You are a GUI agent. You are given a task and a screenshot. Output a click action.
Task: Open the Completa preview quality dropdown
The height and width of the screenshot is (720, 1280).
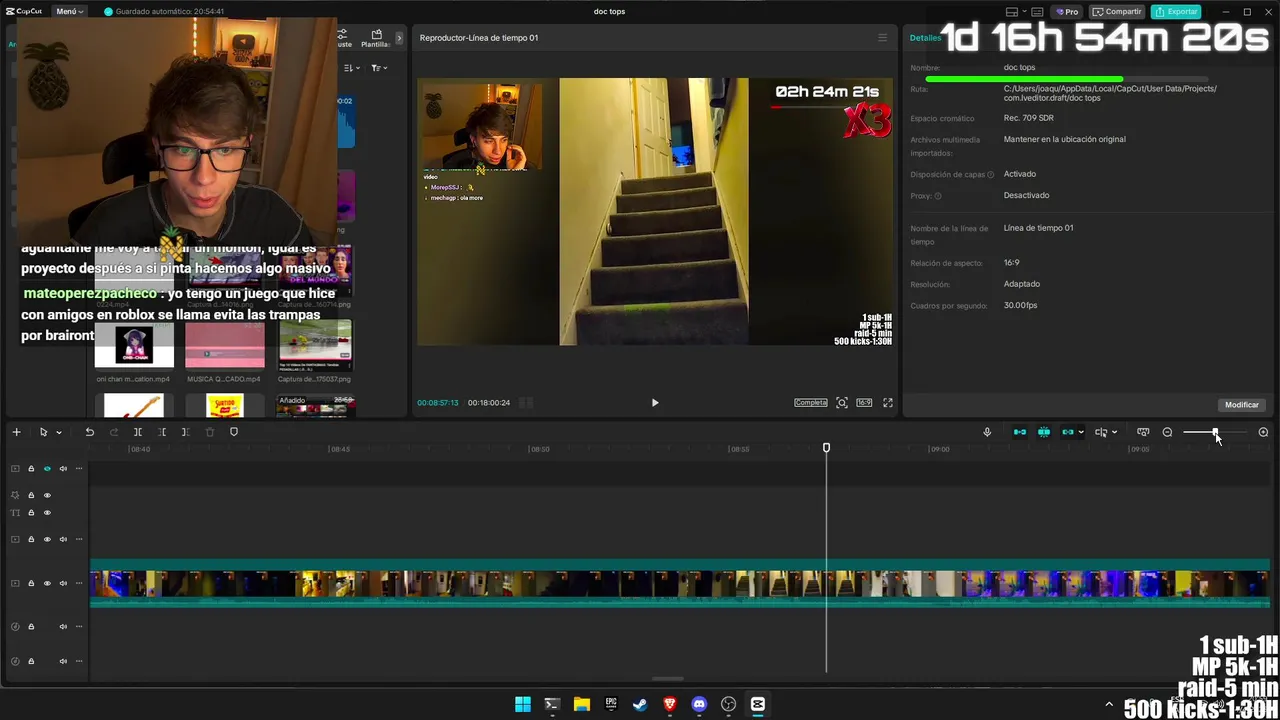coord(811,402)
